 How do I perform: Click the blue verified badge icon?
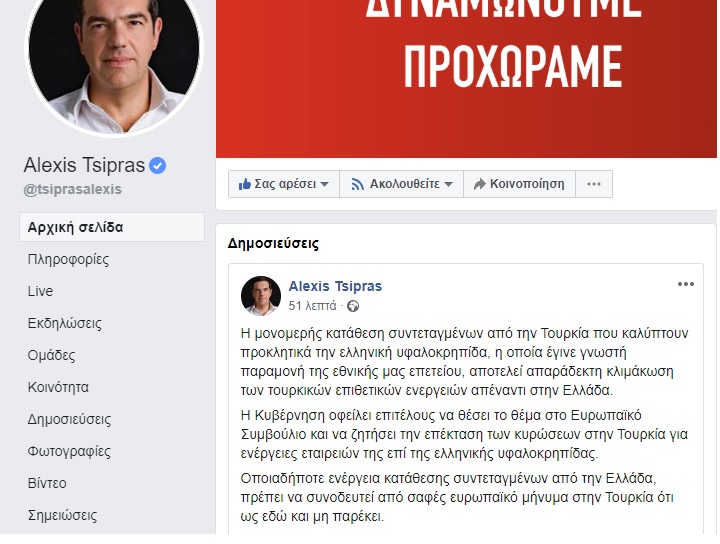pos(157,166)
